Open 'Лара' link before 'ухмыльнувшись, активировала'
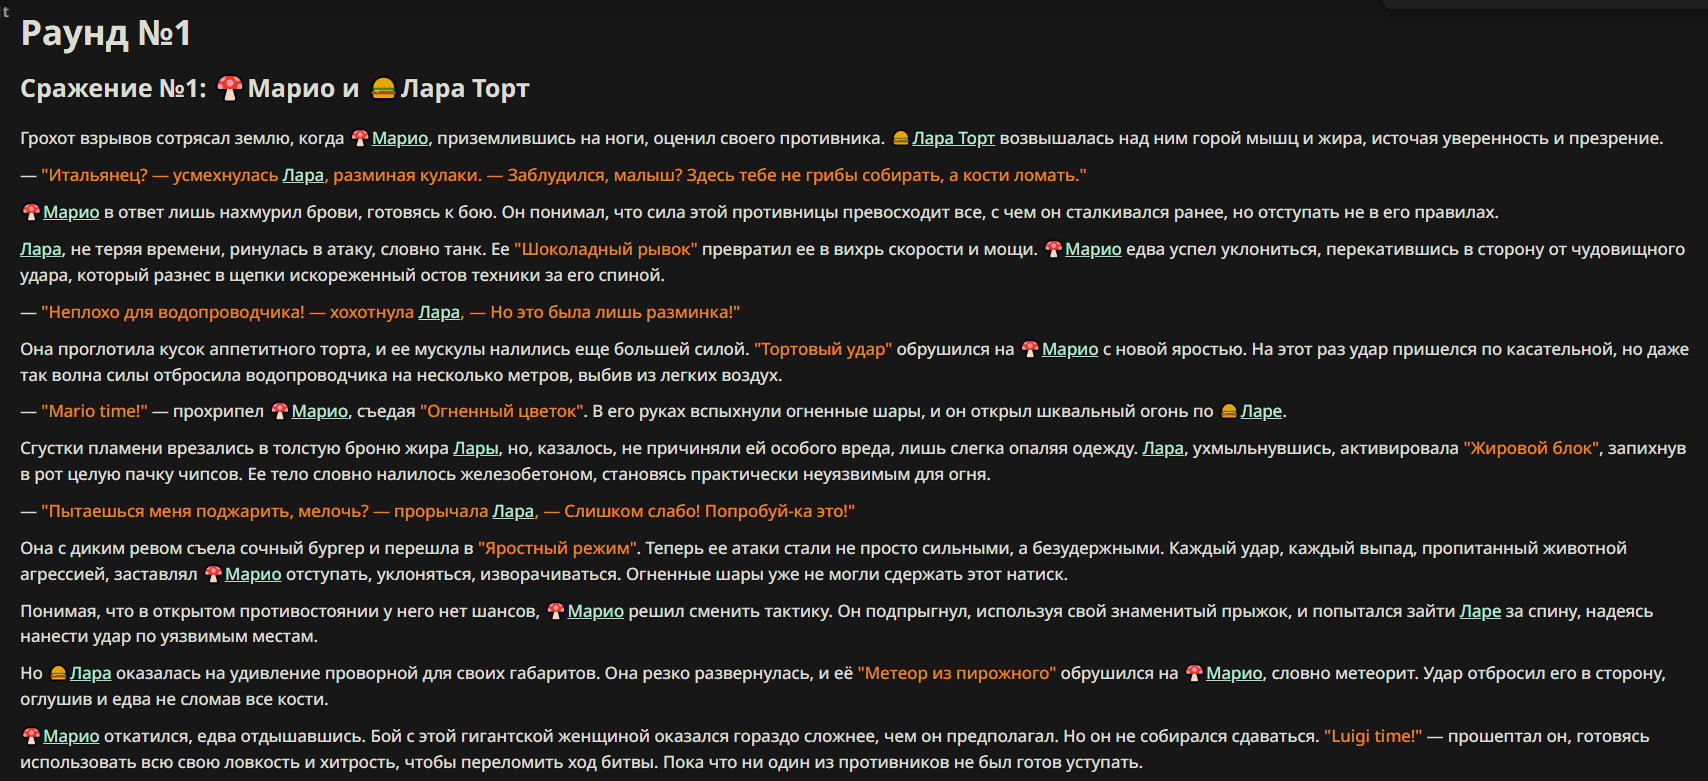This screenshot has height=781, width=1708. tap(1163, 448)
